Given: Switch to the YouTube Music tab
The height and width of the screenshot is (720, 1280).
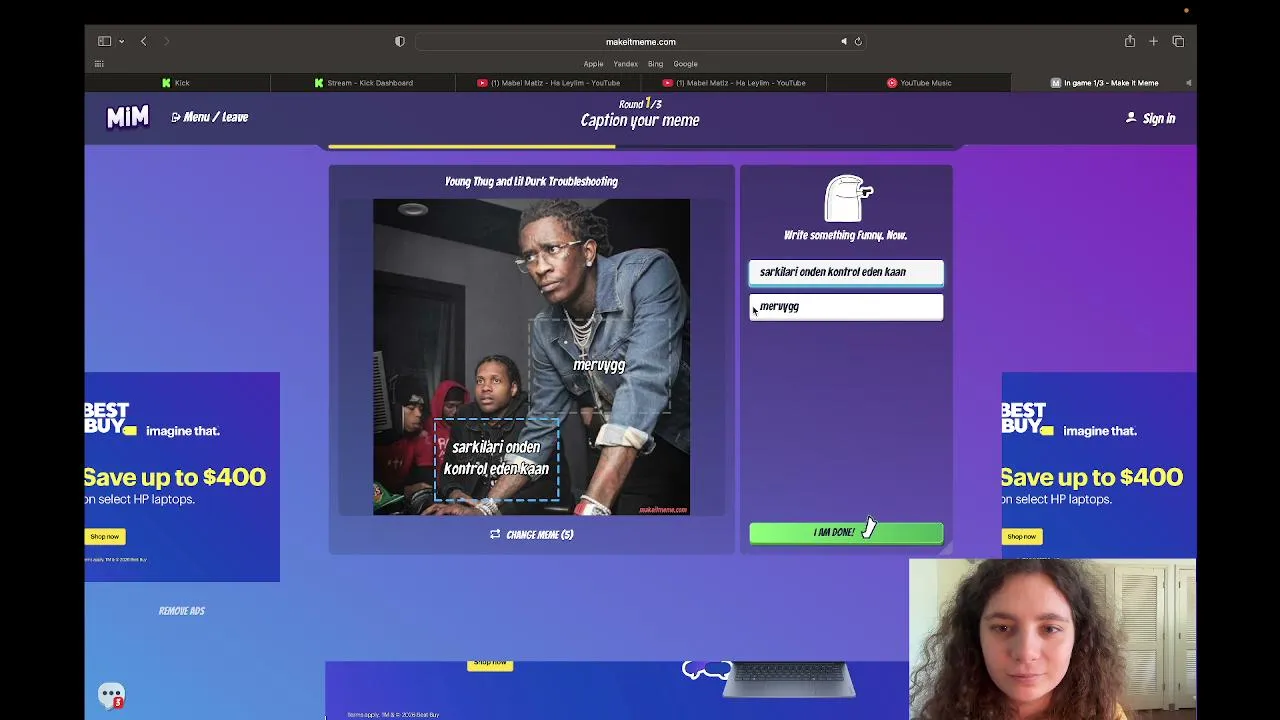Looking at the screenshot, I should click(x=919, y=83).
